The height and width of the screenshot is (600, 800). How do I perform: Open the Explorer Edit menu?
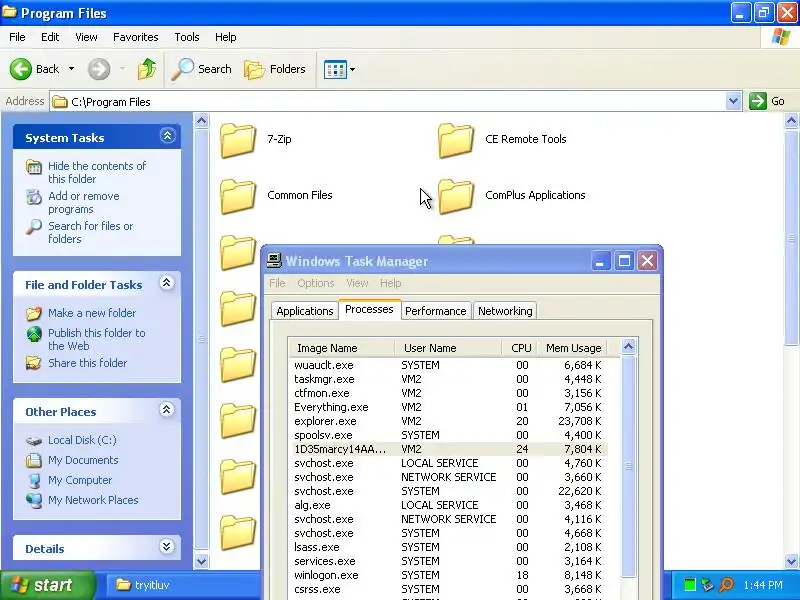(x=50, y=37)
